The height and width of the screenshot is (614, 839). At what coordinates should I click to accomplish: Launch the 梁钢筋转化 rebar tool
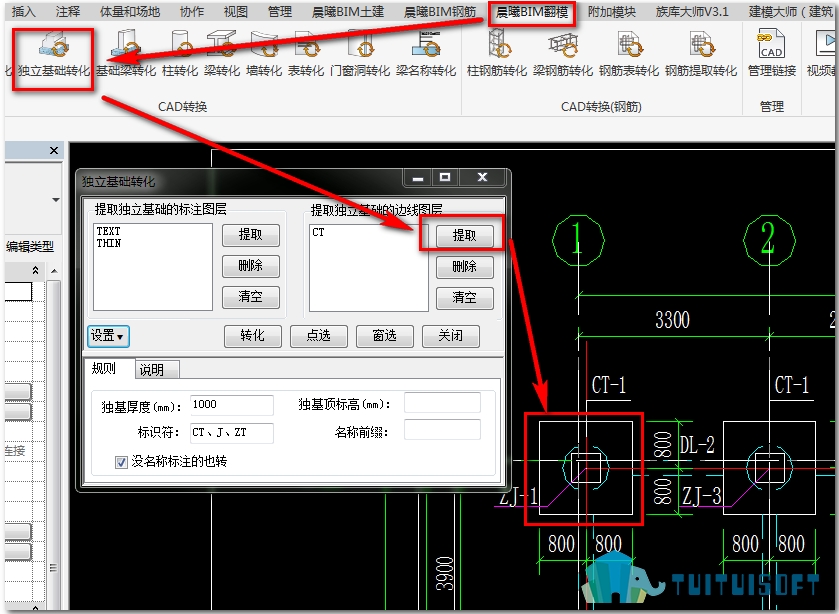(563, 55)
